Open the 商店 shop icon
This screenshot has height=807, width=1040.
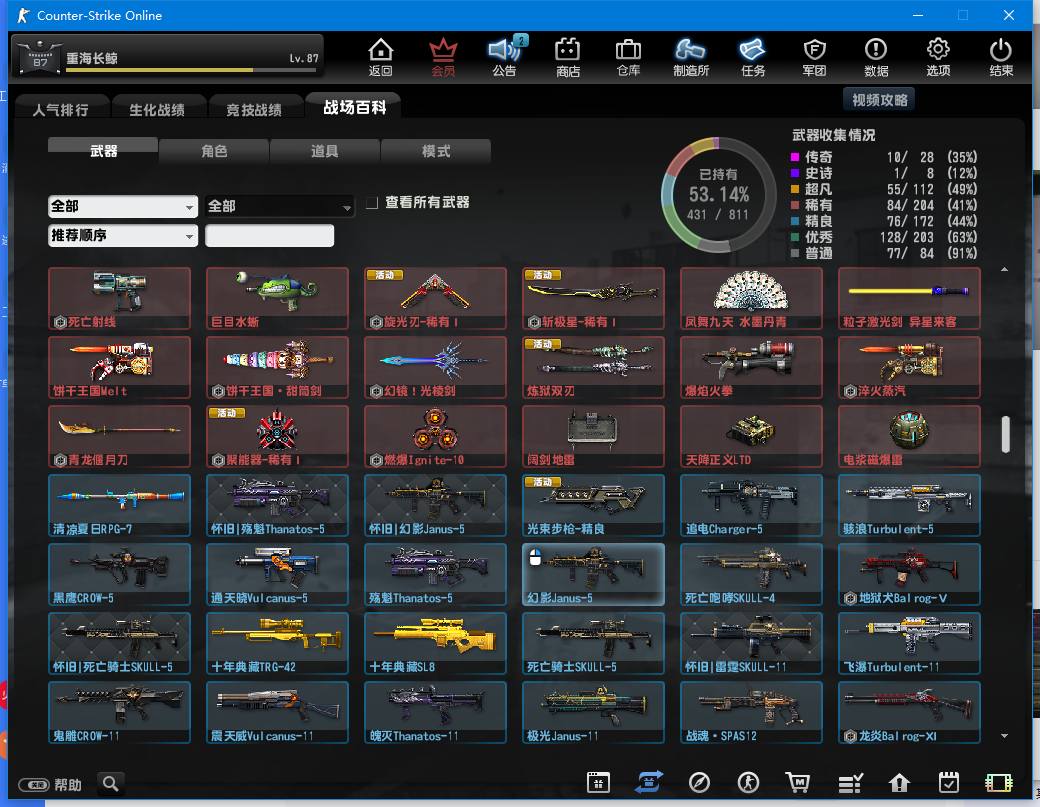tap(568, 56)
